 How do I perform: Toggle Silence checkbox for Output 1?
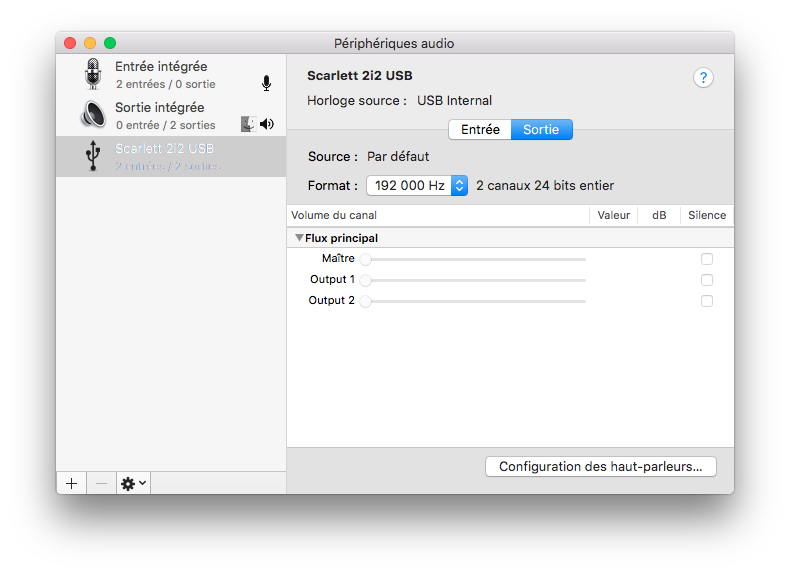click(x=707, y=280)
